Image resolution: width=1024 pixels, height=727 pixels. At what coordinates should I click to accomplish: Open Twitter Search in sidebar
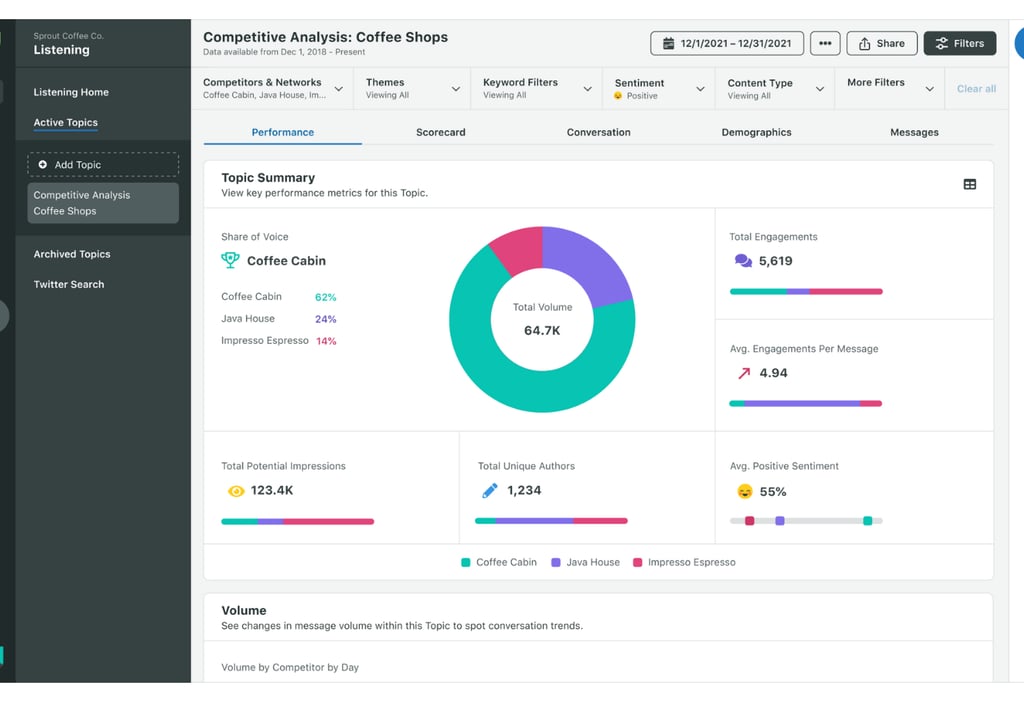pos(69,284)
